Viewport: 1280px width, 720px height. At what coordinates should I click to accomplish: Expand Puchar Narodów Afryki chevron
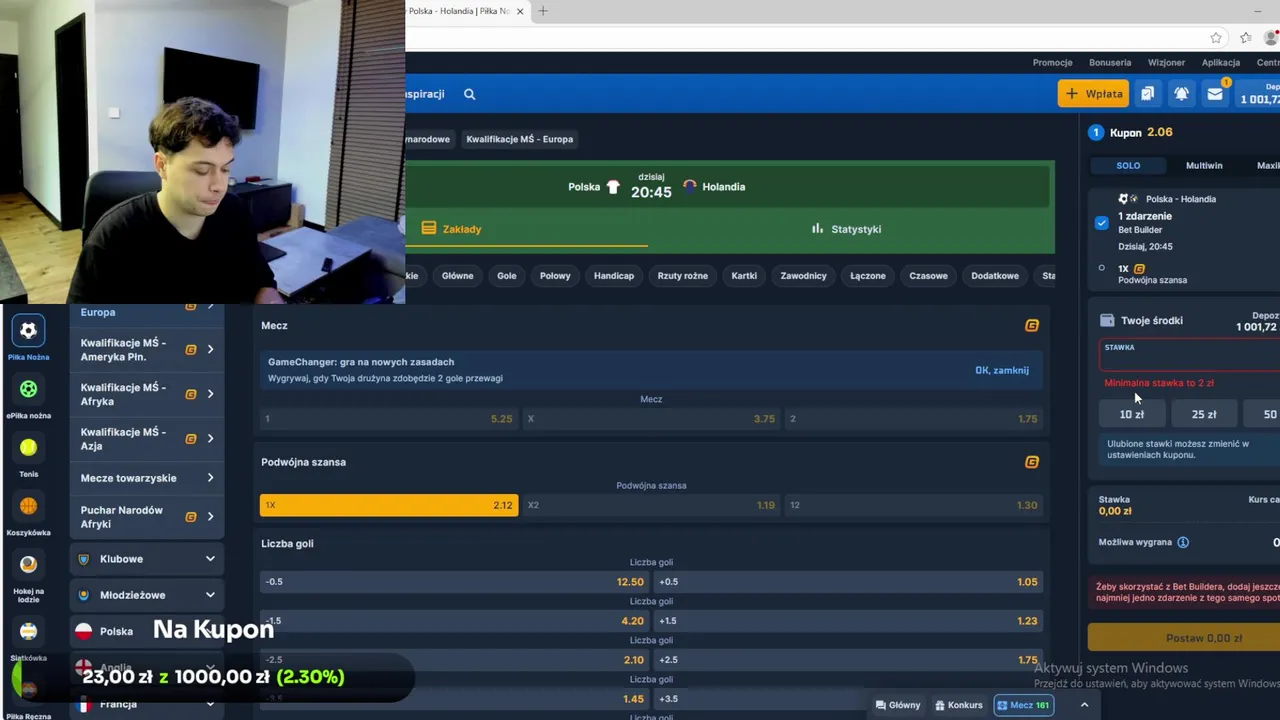(210, 517)
